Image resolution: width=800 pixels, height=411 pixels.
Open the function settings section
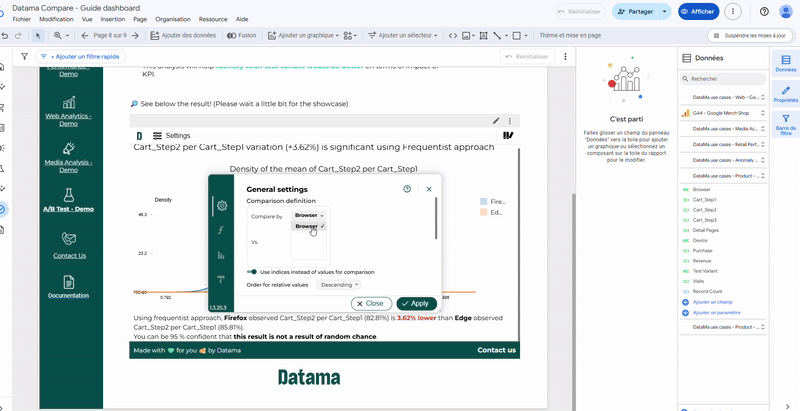[x=220, y=230]
